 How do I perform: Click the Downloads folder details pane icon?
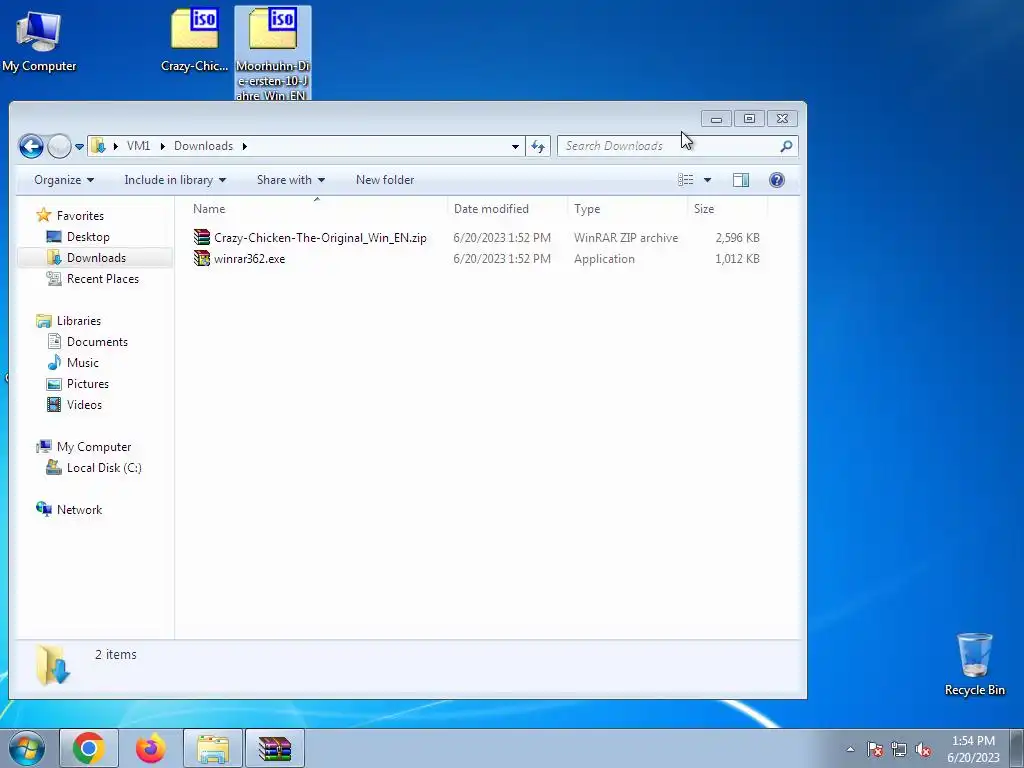click(52, 664)
